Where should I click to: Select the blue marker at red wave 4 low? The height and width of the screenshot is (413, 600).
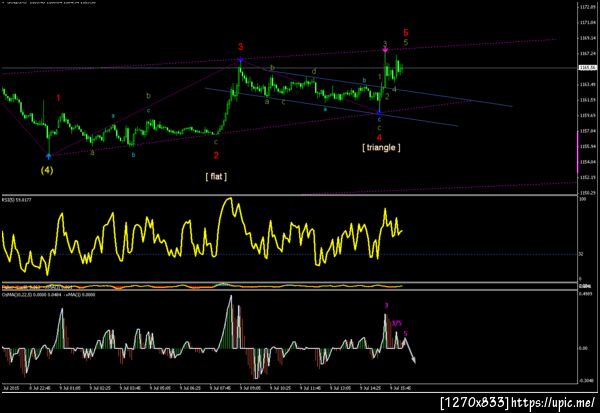pyautogui.click(x=379, y=113)
